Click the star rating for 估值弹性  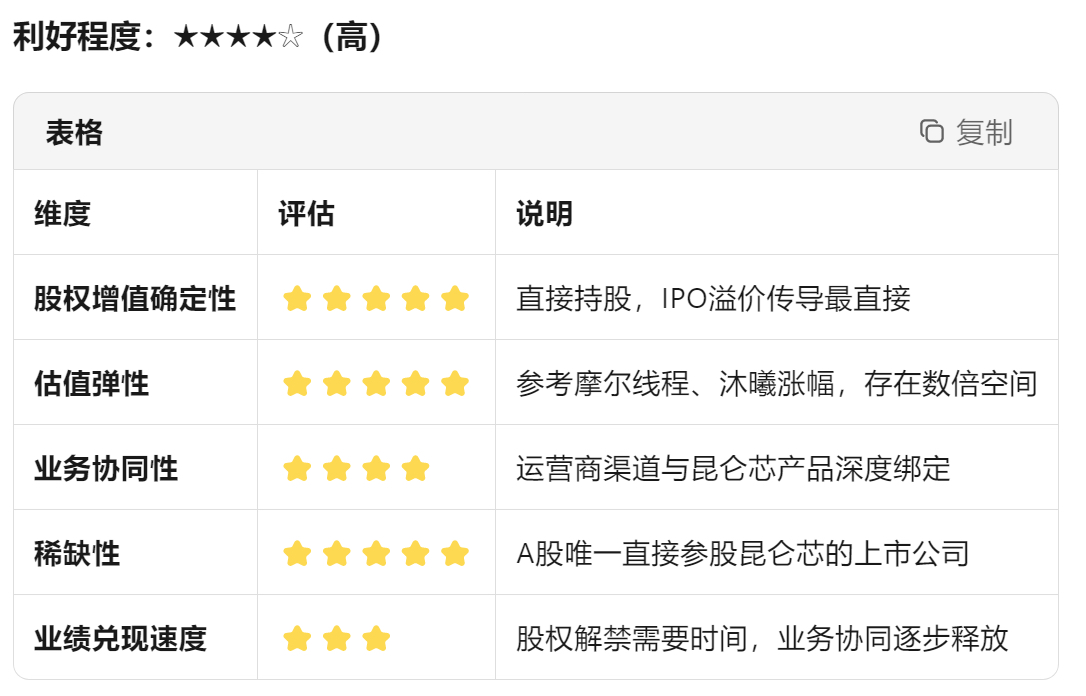[x=376, y=384]
